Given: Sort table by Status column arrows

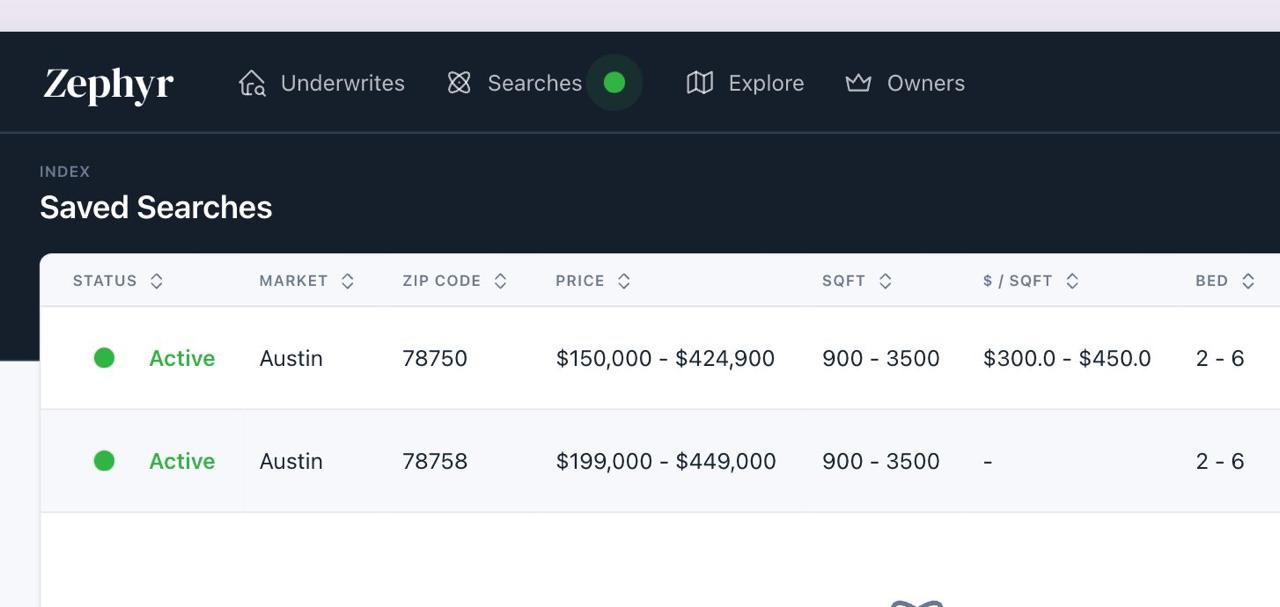Looking at the screenshot, I should (x=156, y=281).
